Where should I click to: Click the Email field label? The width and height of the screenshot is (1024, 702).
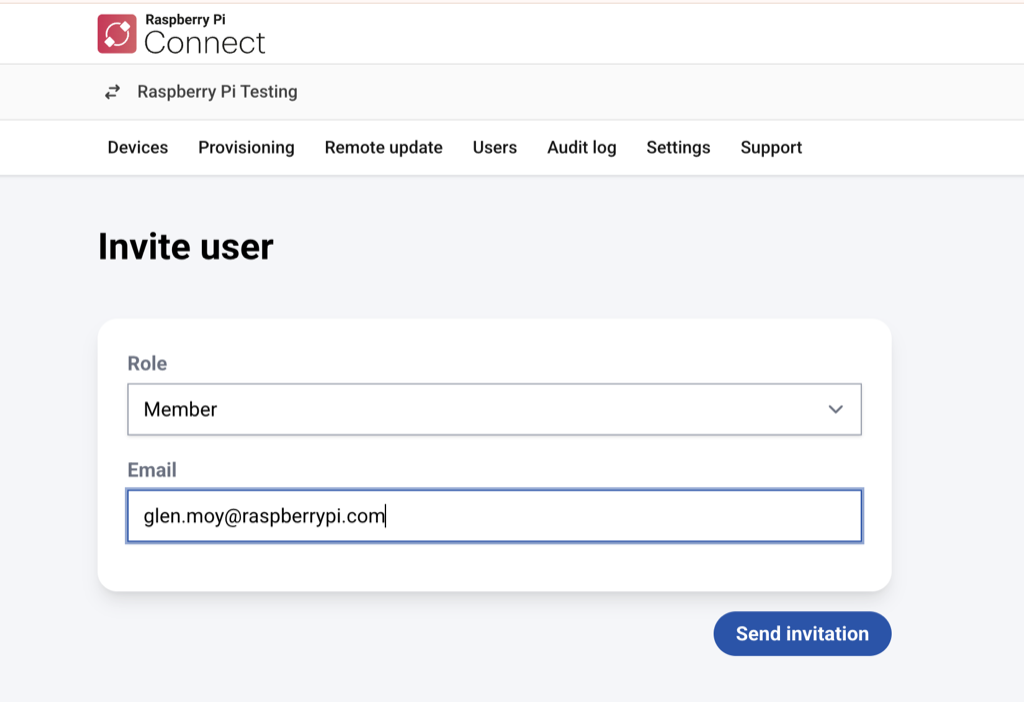(151, 470)
